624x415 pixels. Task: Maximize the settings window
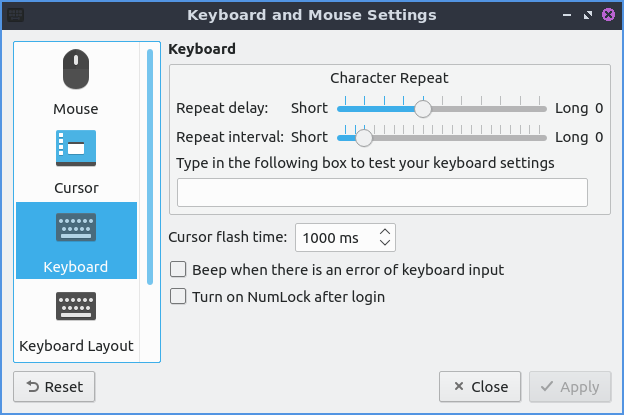pos(587,15)
